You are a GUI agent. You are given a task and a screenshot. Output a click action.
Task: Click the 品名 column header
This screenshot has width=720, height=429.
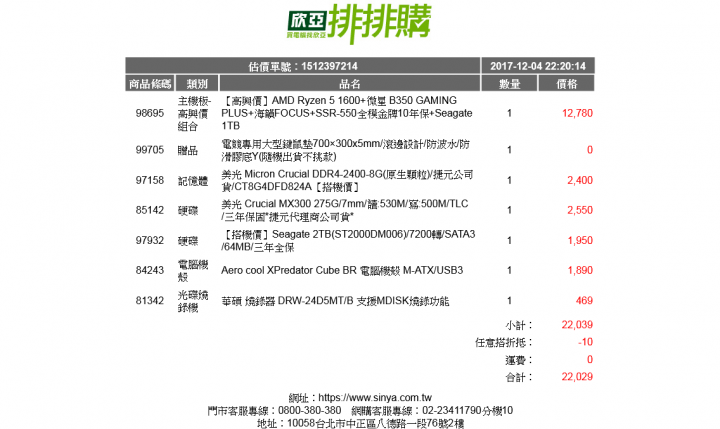pos(350,84)
